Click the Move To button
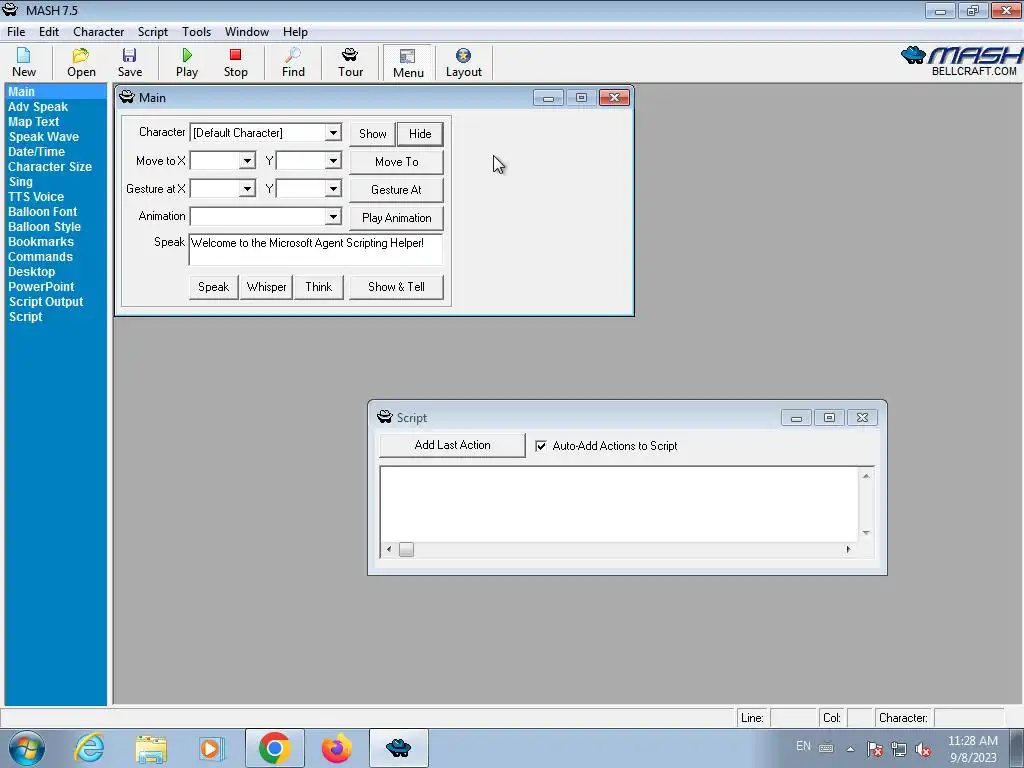This screenshot has width=1024, height=768. (x=396, y=162)
